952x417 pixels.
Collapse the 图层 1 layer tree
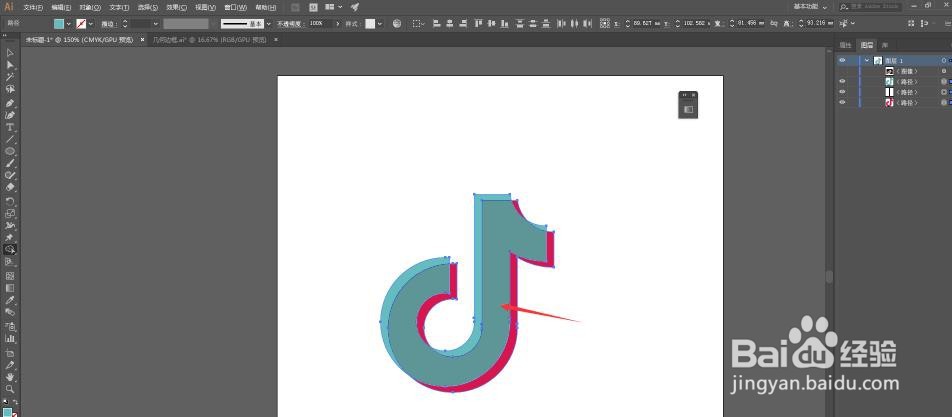[x=867, y=60]
